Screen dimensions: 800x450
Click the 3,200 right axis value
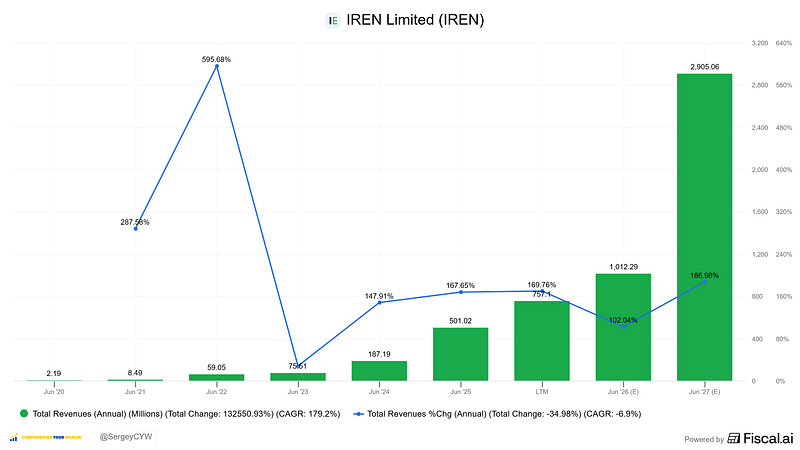(760, 43)
